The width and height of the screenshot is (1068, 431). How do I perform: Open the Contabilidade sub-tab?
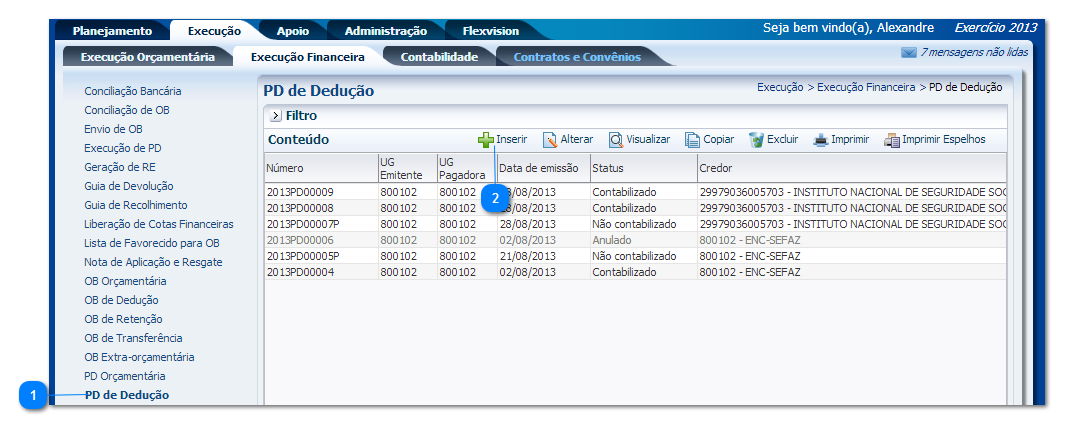click(439, 57)
